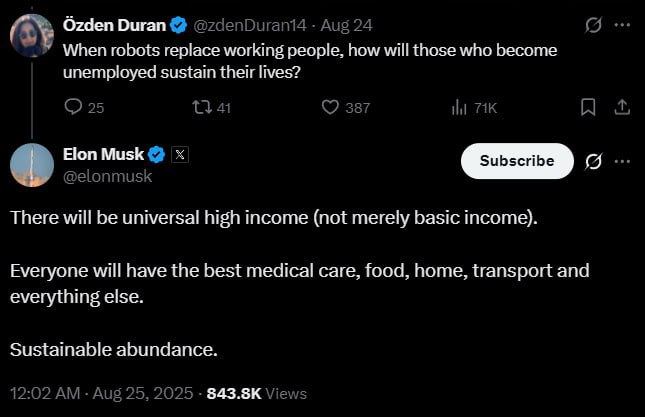645x417 pixels.
Task: Open more options on Özden Duran's tweet
Action: (x=621, y=23)
